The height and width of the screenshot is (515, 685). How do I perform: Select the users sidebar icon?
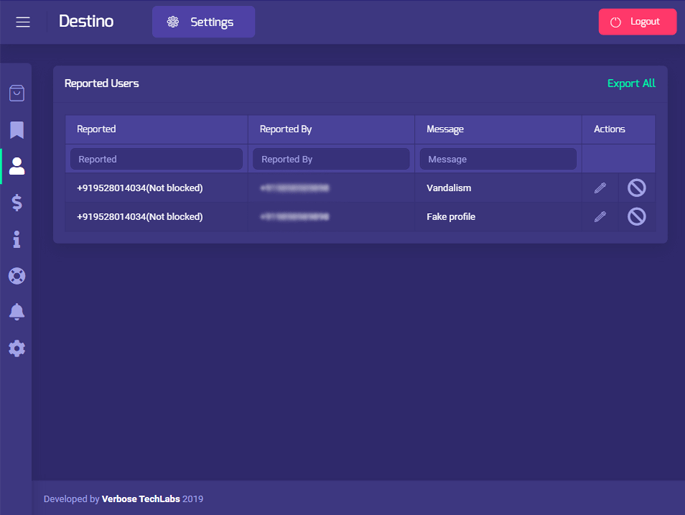coord(17,166)
